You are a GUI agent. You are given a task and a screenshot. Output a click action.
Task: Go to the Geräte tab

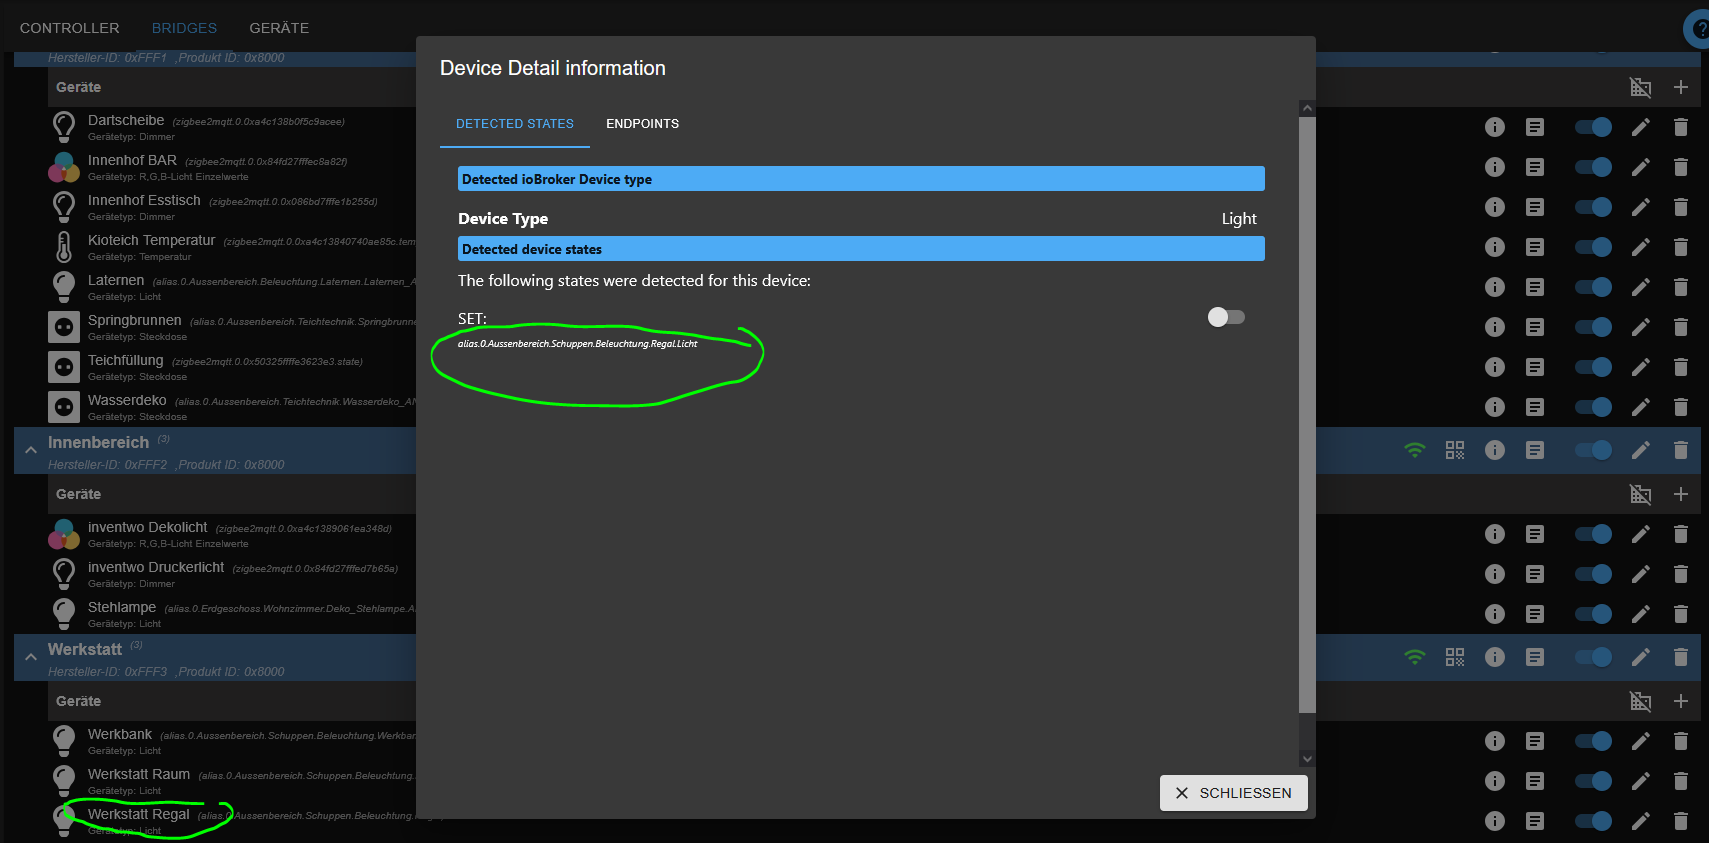point(279,28)
